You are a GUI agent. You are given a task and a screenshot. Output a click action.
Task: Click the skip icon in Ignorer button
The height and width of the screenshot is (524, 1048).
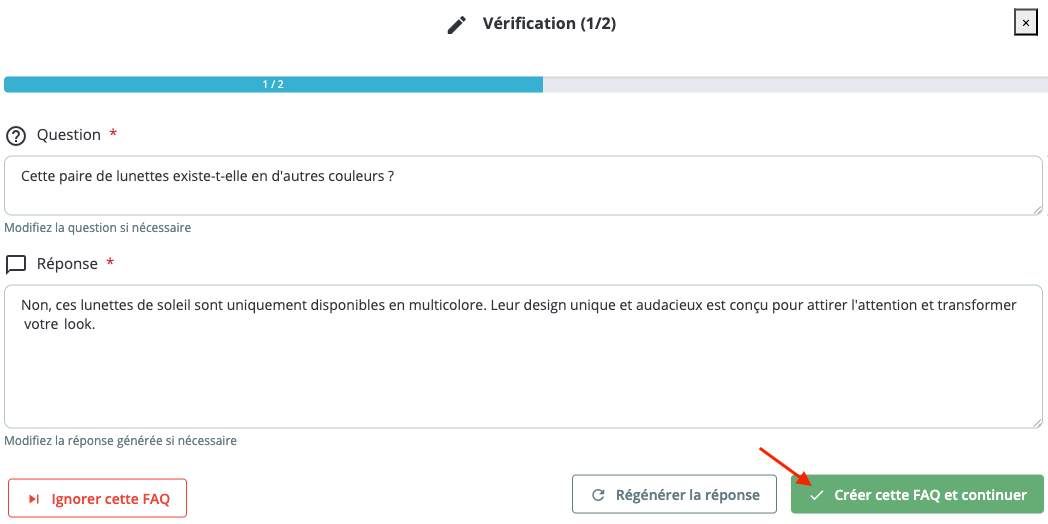(34, 498)
